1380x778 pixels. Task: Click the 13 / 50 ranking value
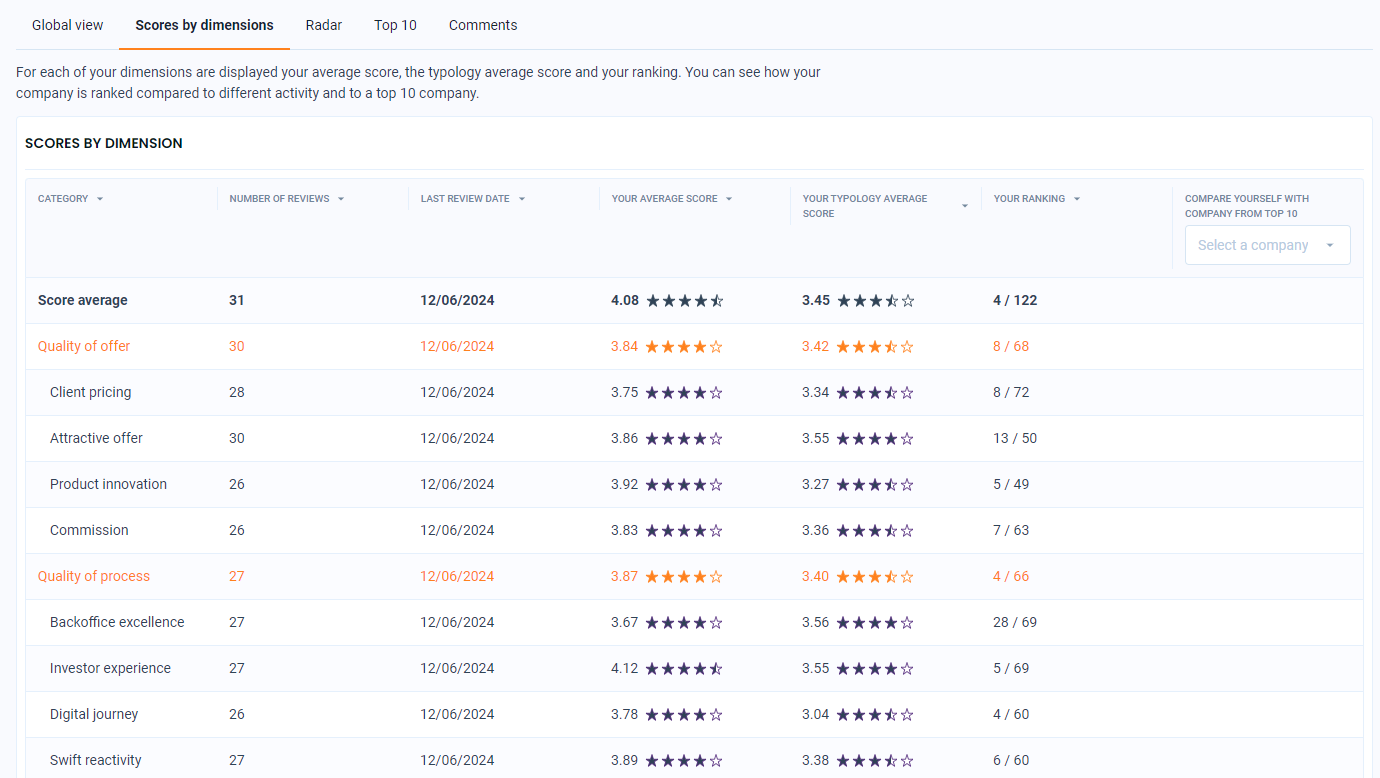(x=1015, y=438)
